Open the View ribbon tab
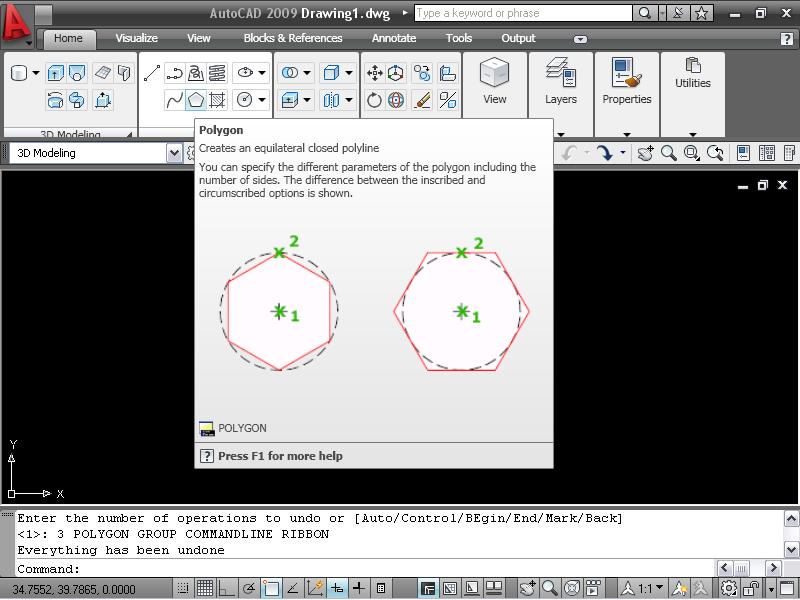Image resolution: width=800 pixels, height=600 pixels. (198, 38)
